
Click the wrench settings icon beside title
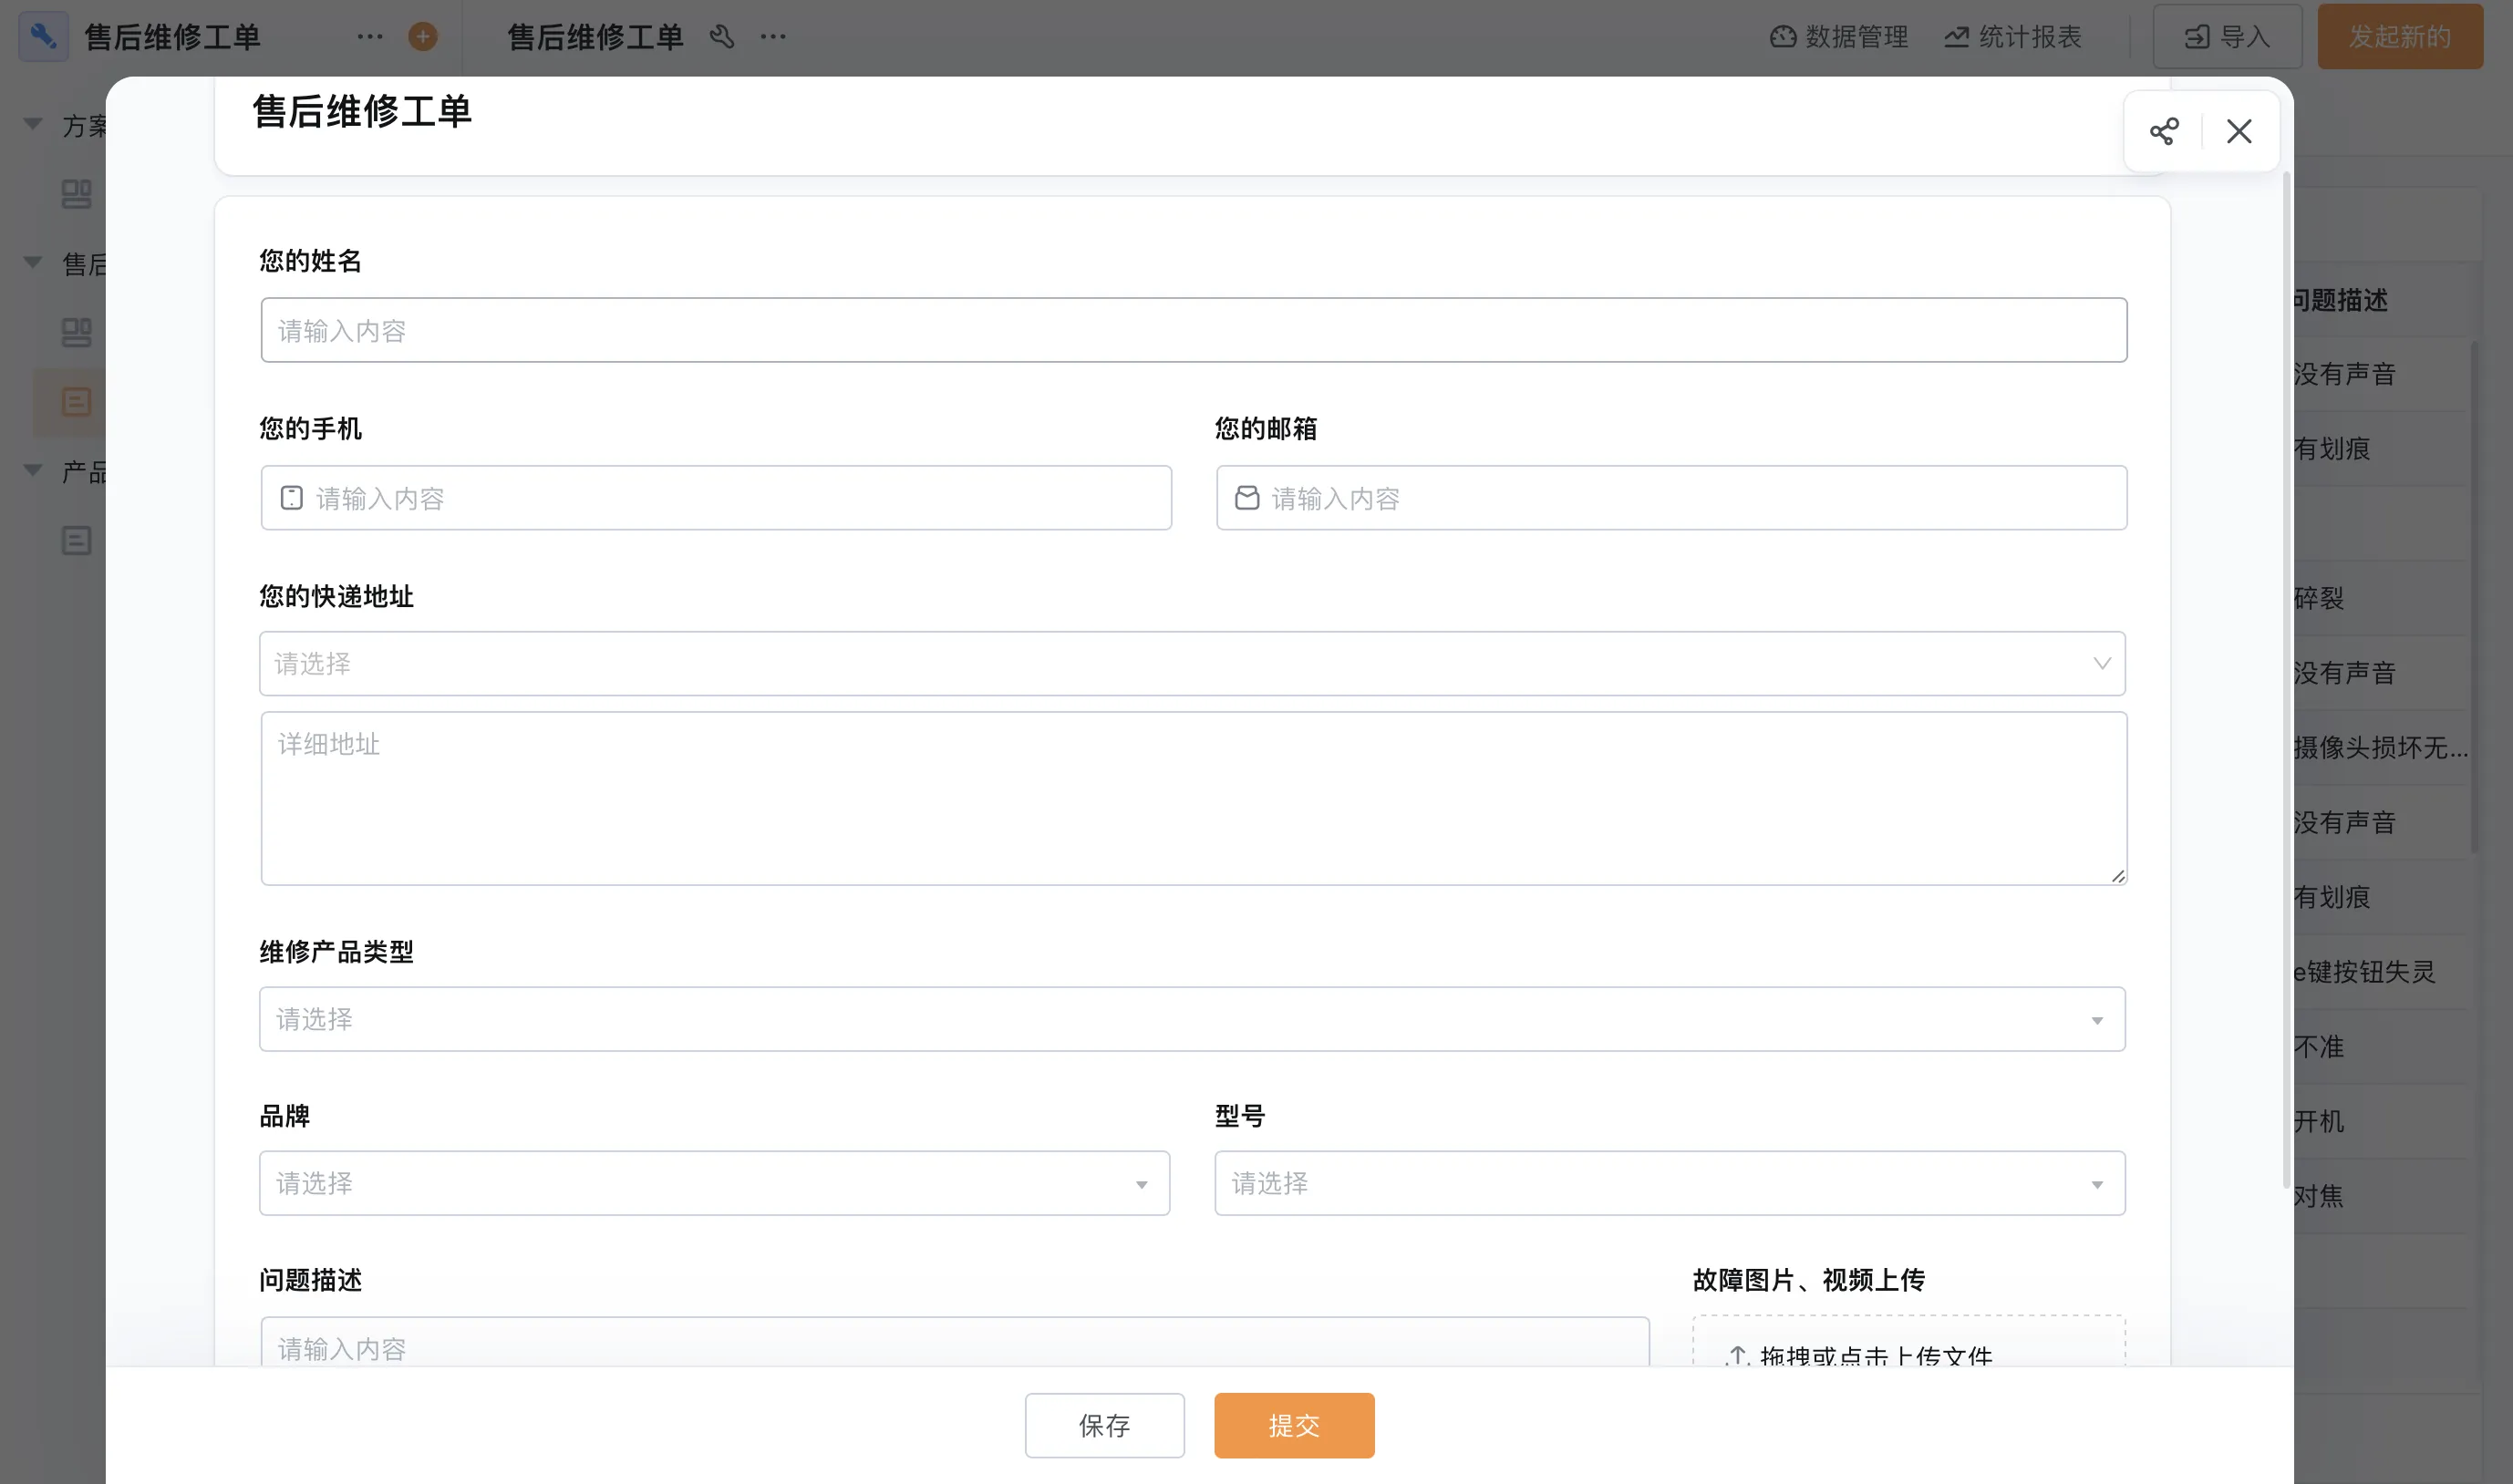[x=722, y=37]
